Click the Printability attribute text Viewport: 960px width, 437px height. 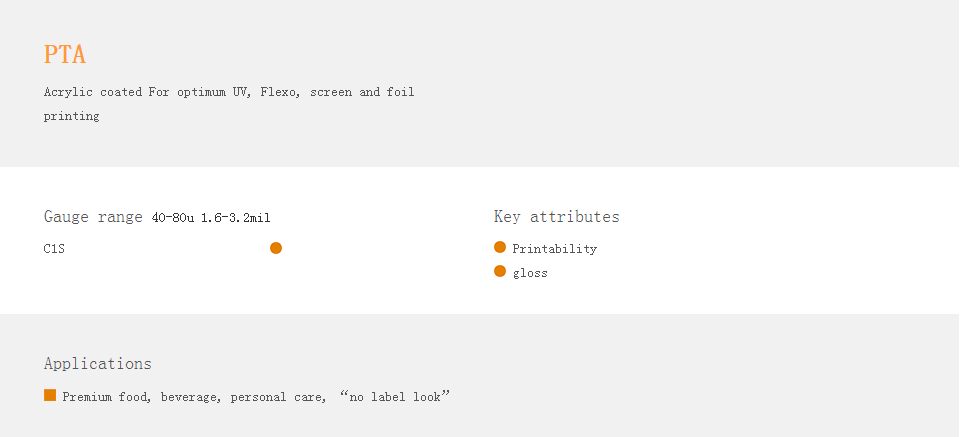pos(555,248)
